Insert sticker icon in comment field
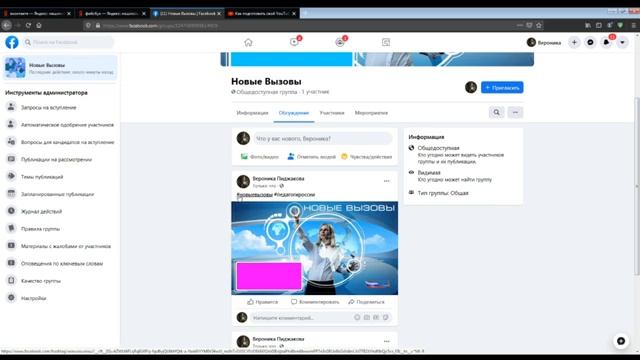This screenshot has width=640, height=360. (x=385, y=317)
